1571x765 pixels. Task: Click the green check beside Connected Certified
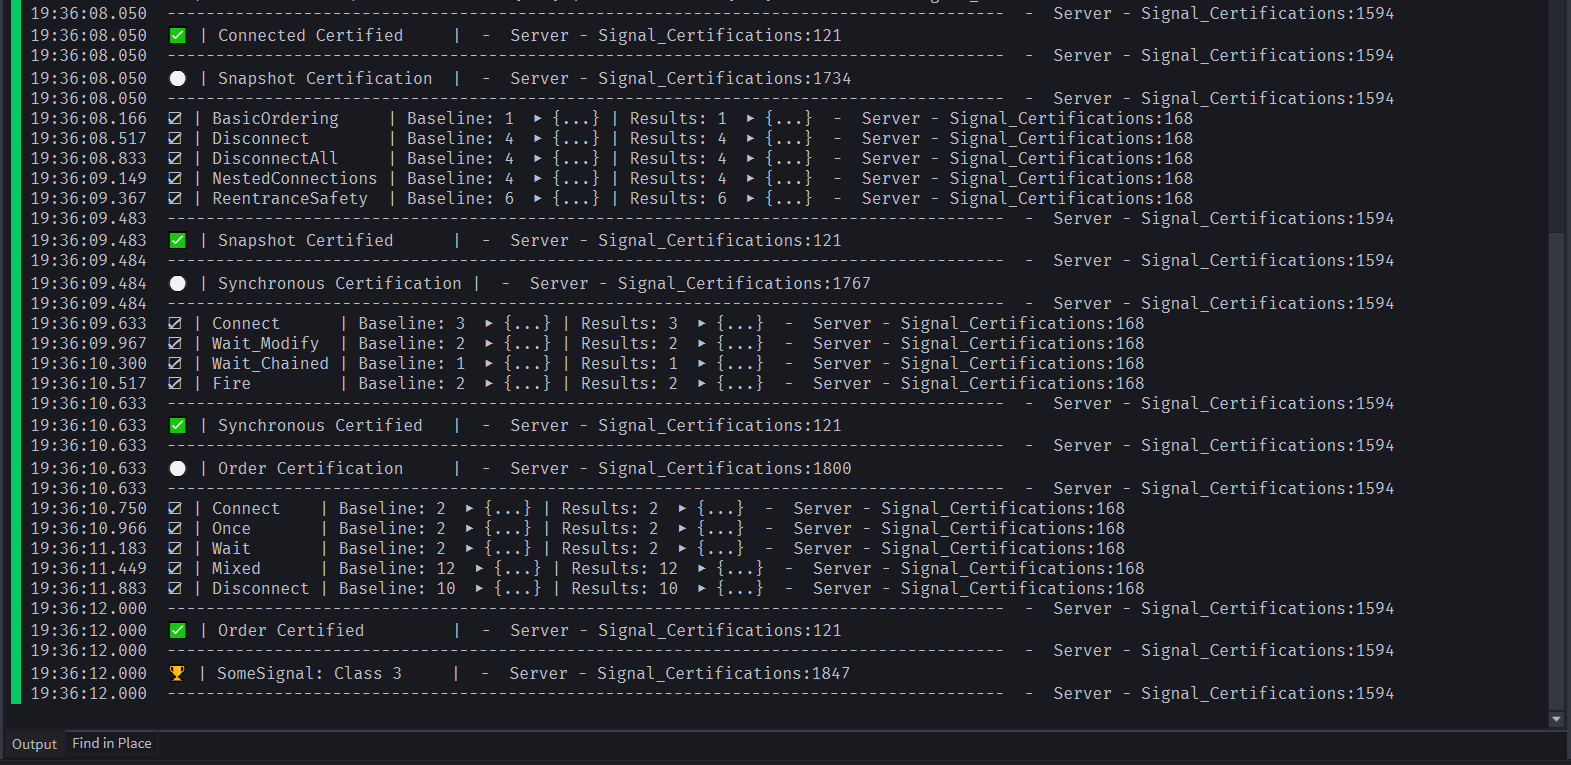pyautogui.click(x=178, y=35)
